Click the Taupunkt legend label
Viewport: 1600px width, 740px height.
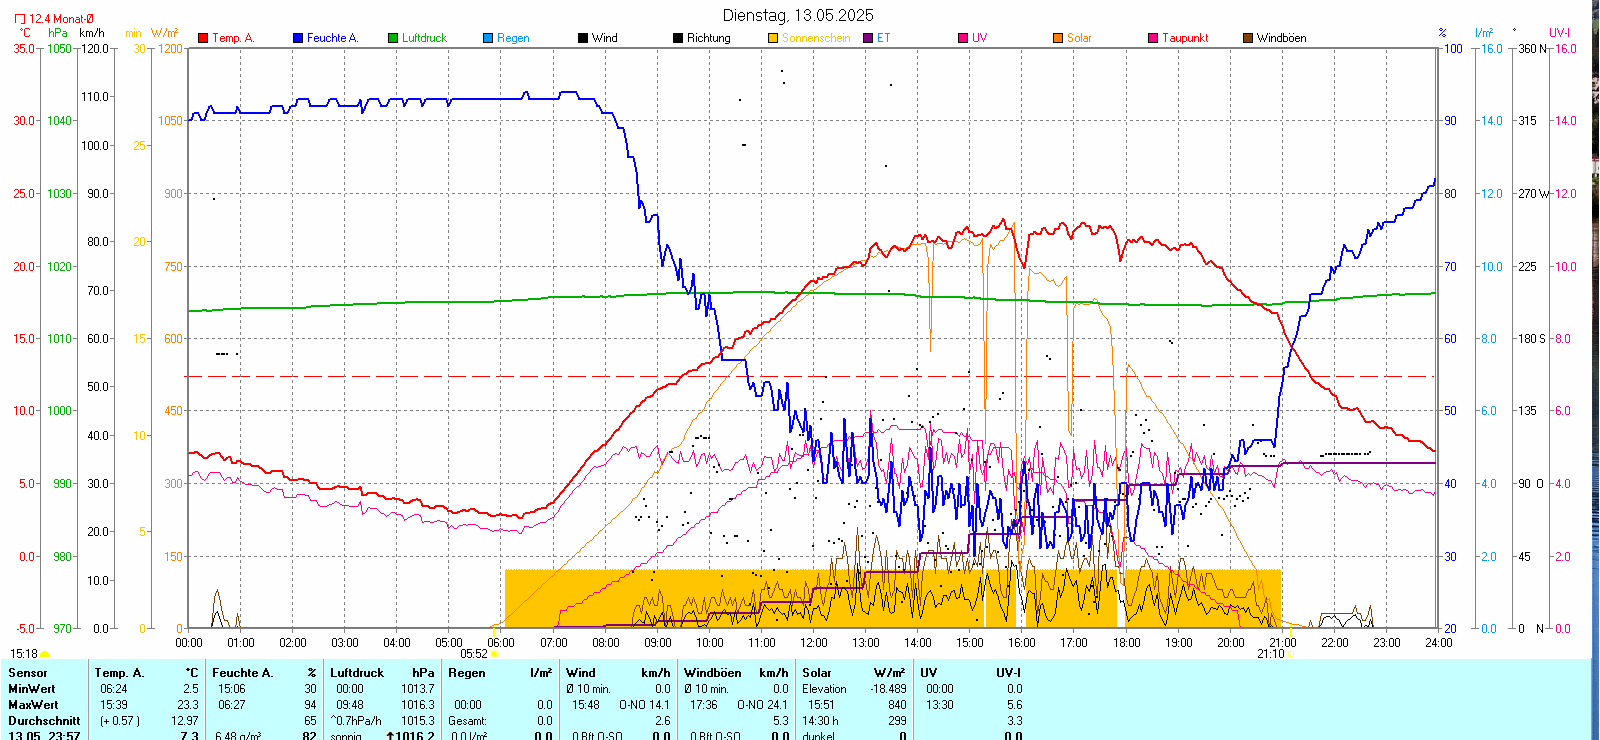1185,38
